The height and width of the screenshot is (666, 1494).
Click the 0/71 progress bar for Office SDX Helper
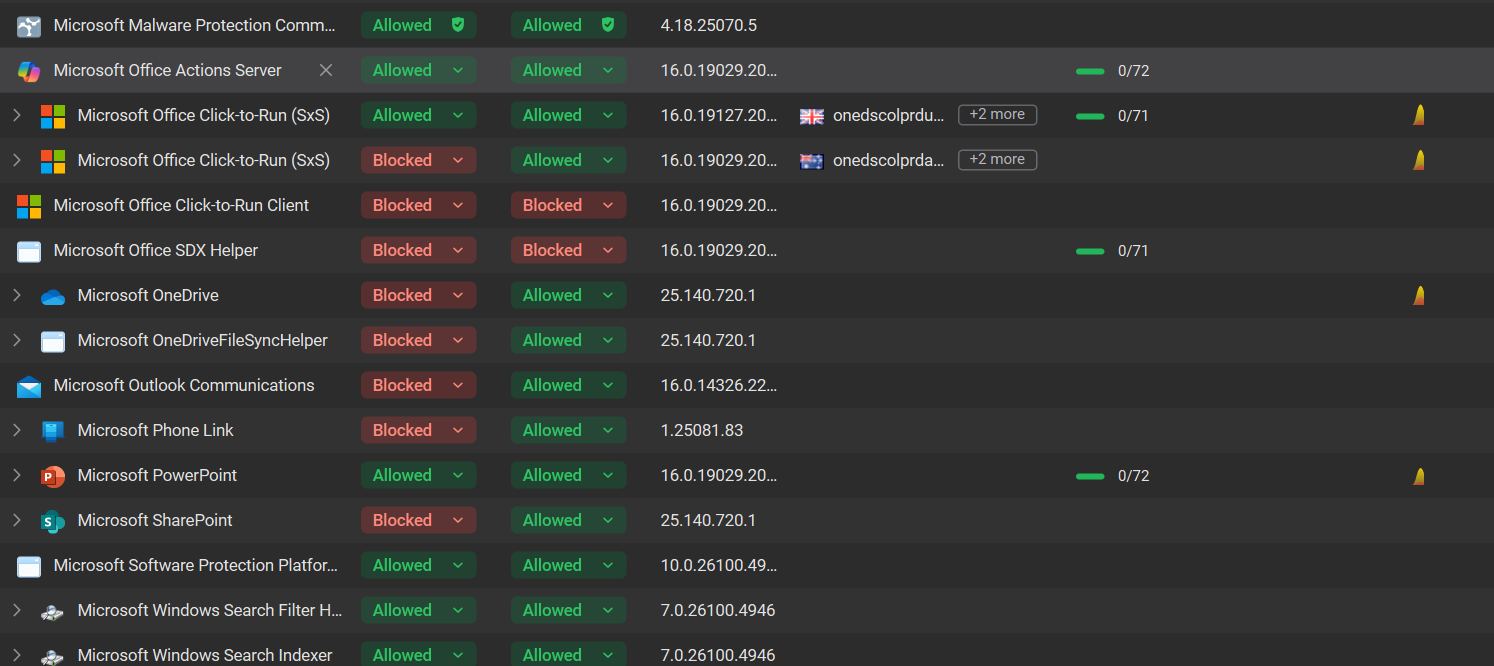tap(1090, 251)
